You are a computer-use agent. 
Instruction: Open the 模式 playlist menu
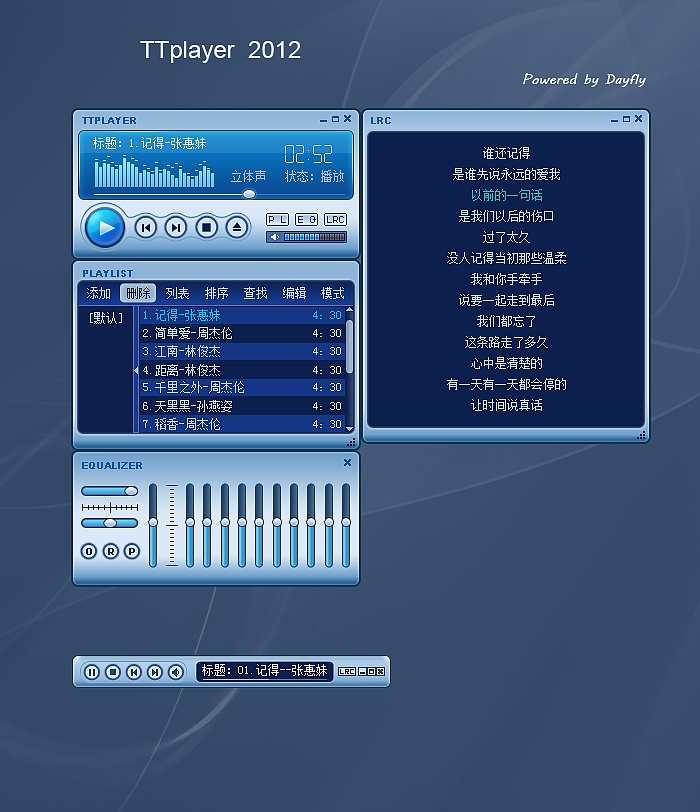(x=332, y=293)
